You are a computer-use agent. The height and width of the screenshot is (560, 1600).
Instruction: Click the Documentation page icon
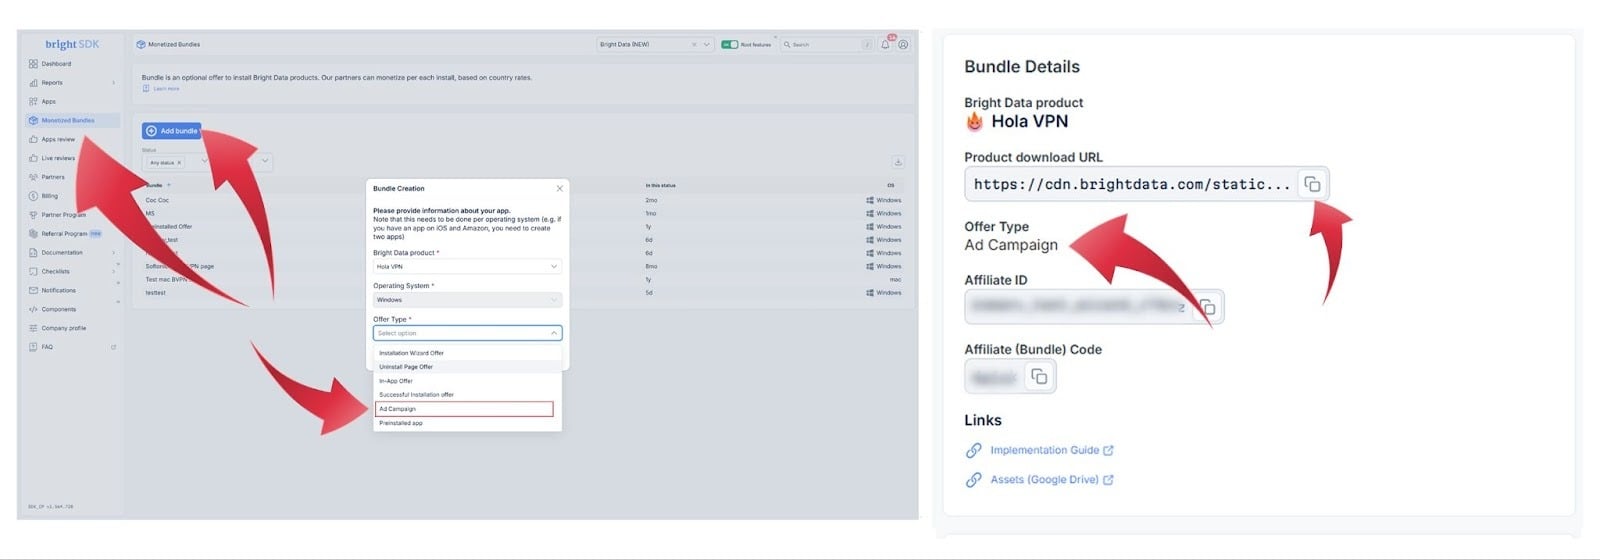[x=33, y=253]
